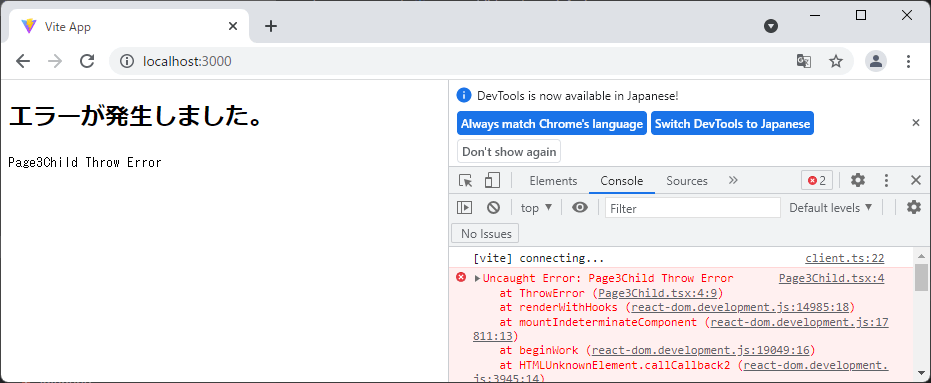Click the browser back arrow

(x=23, y=61)
